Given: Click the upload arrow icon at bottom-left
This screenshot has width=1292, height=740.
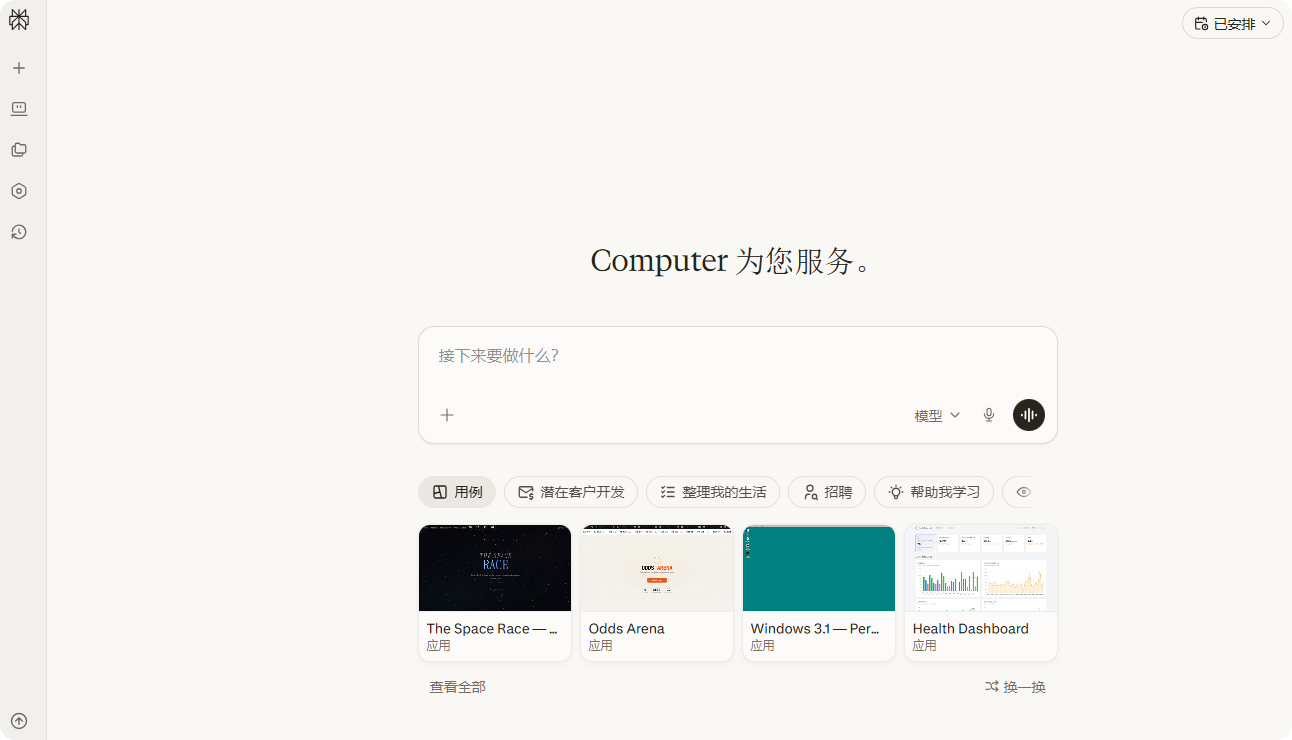Looking at the screenshot, I should [x=19, y=721].
